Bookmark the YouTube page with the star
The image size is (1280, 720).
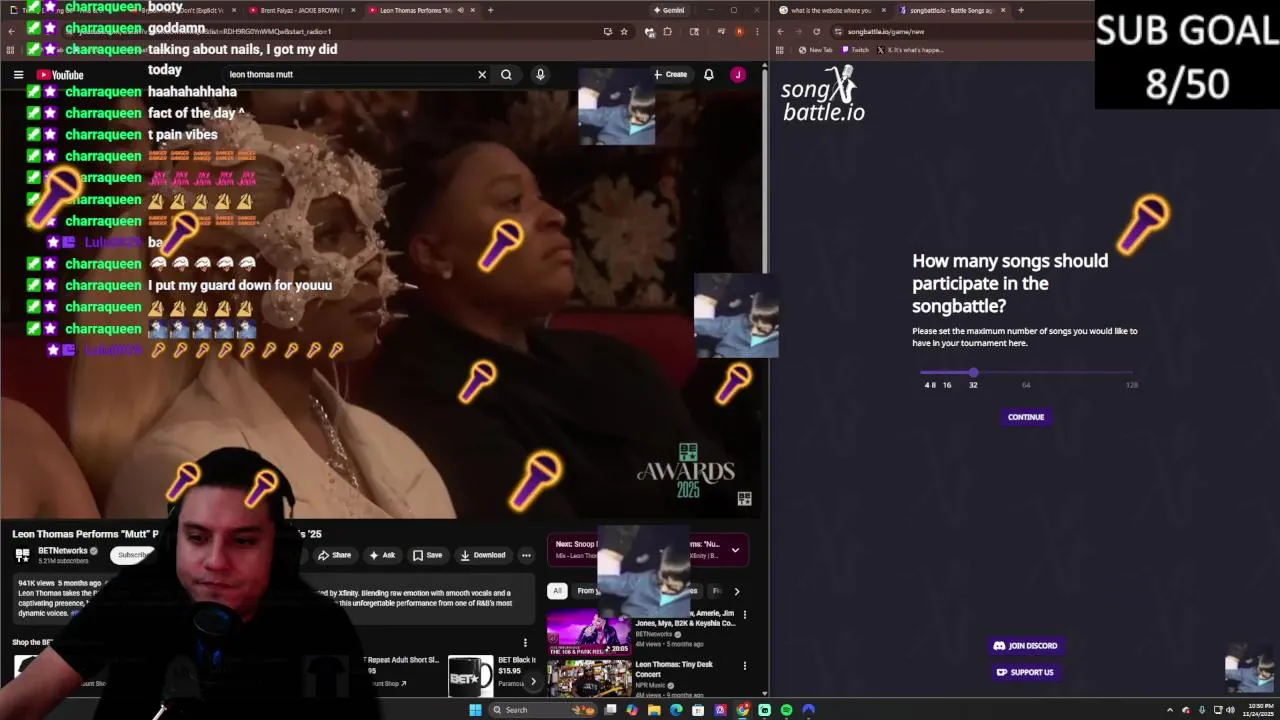[x=624, y=32]
